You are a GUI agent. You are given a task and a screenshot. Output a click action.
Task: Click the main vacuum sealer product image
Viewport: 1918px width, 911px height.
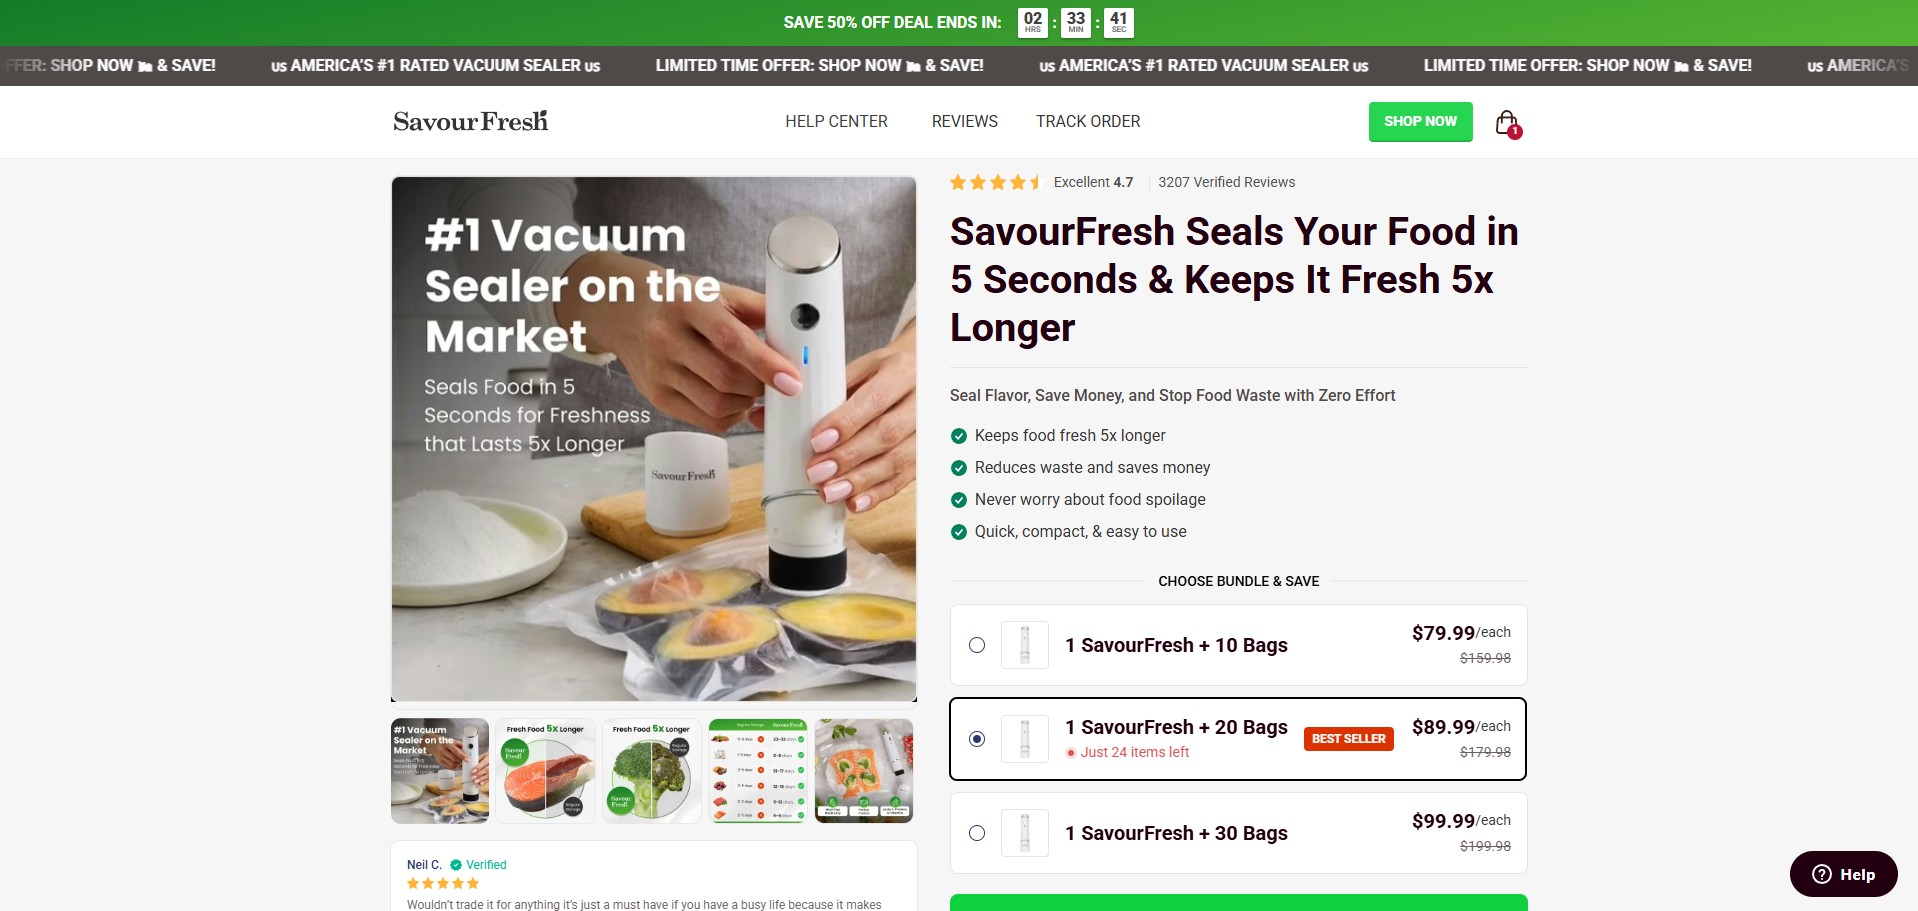[654, 439]
